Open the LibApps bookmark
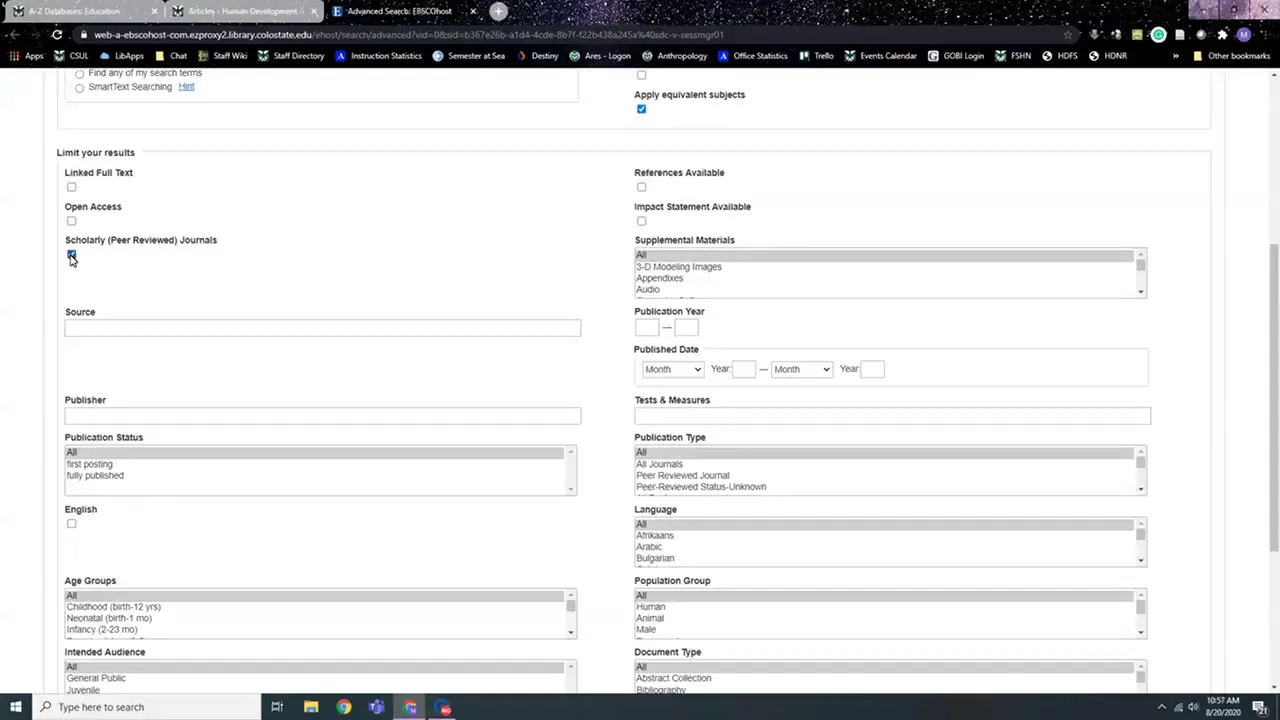 click(122, 56)
